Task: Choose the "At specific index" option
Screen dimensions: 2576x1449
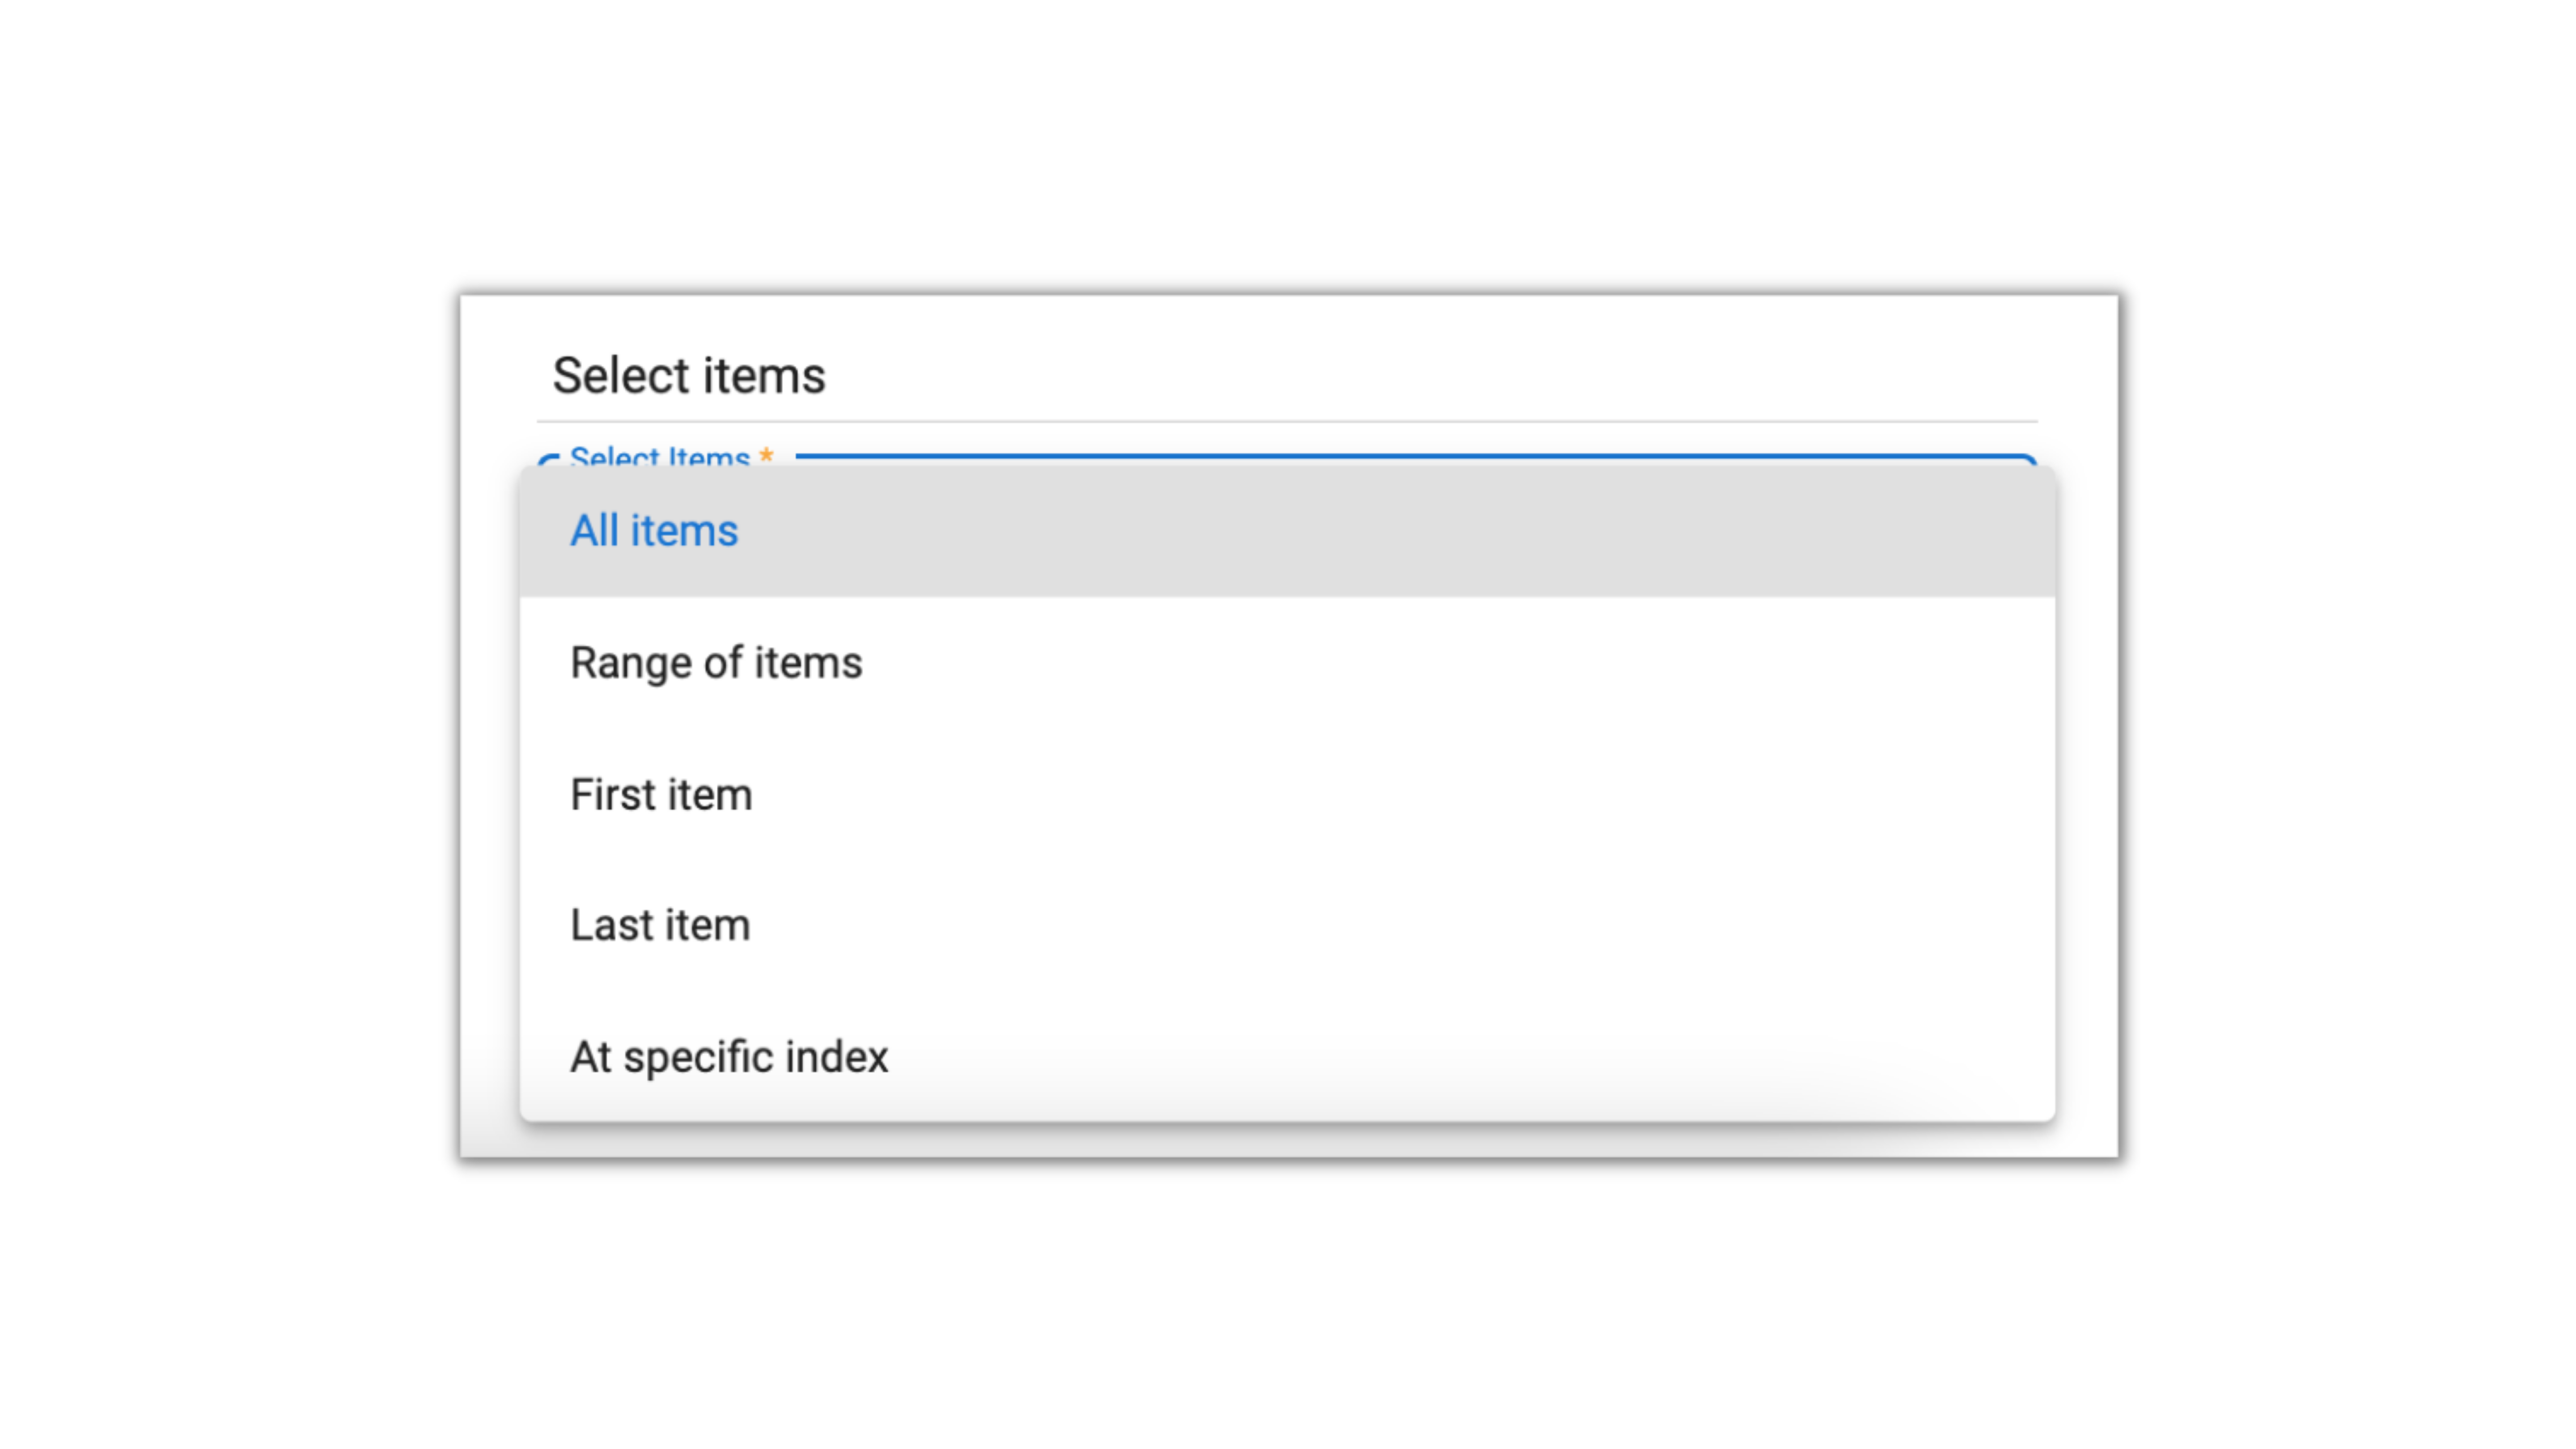Action: 729,1057
